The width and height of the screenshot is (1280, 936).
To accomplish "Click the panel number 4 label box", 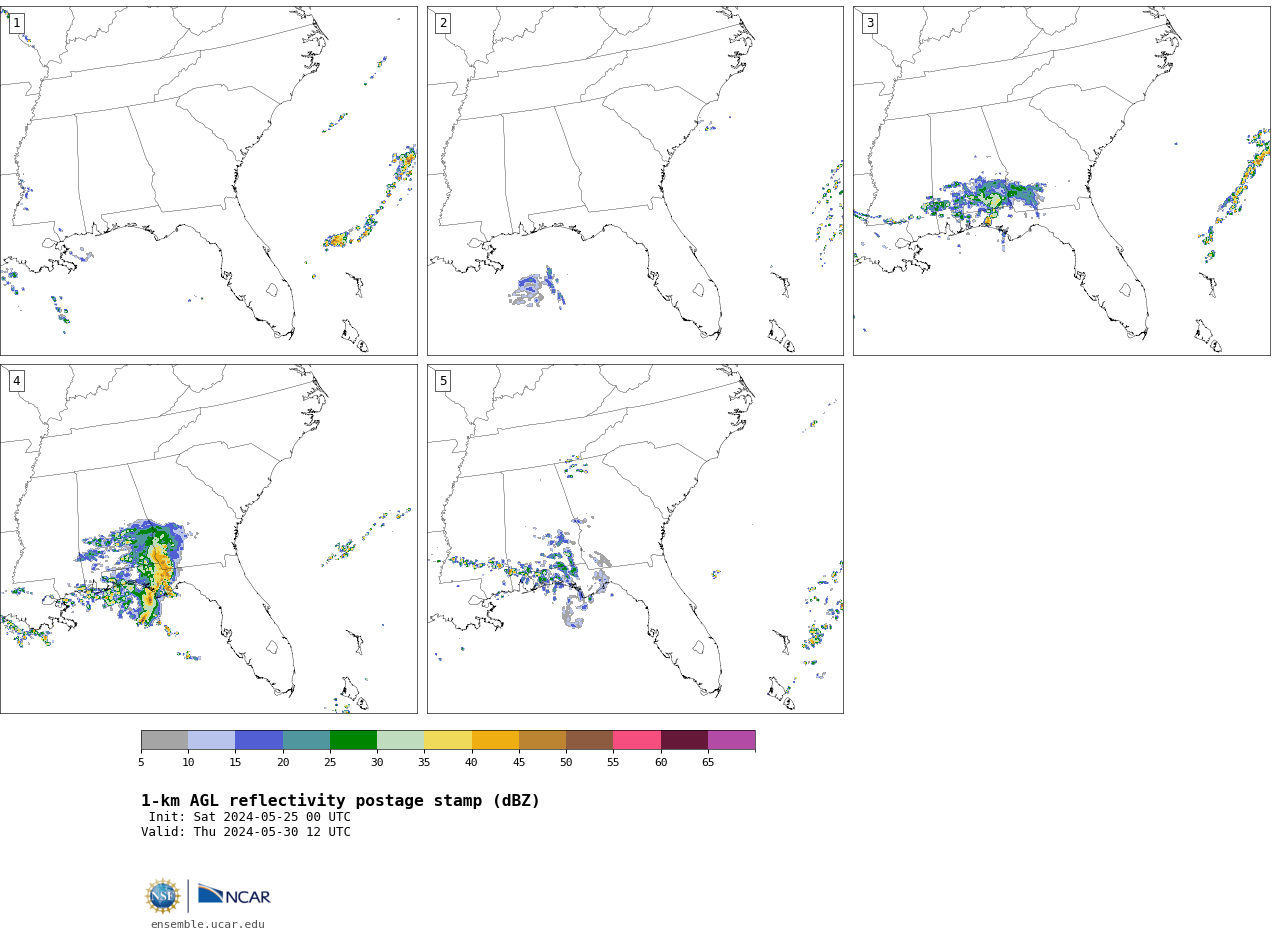I will (x=16, y=381).
